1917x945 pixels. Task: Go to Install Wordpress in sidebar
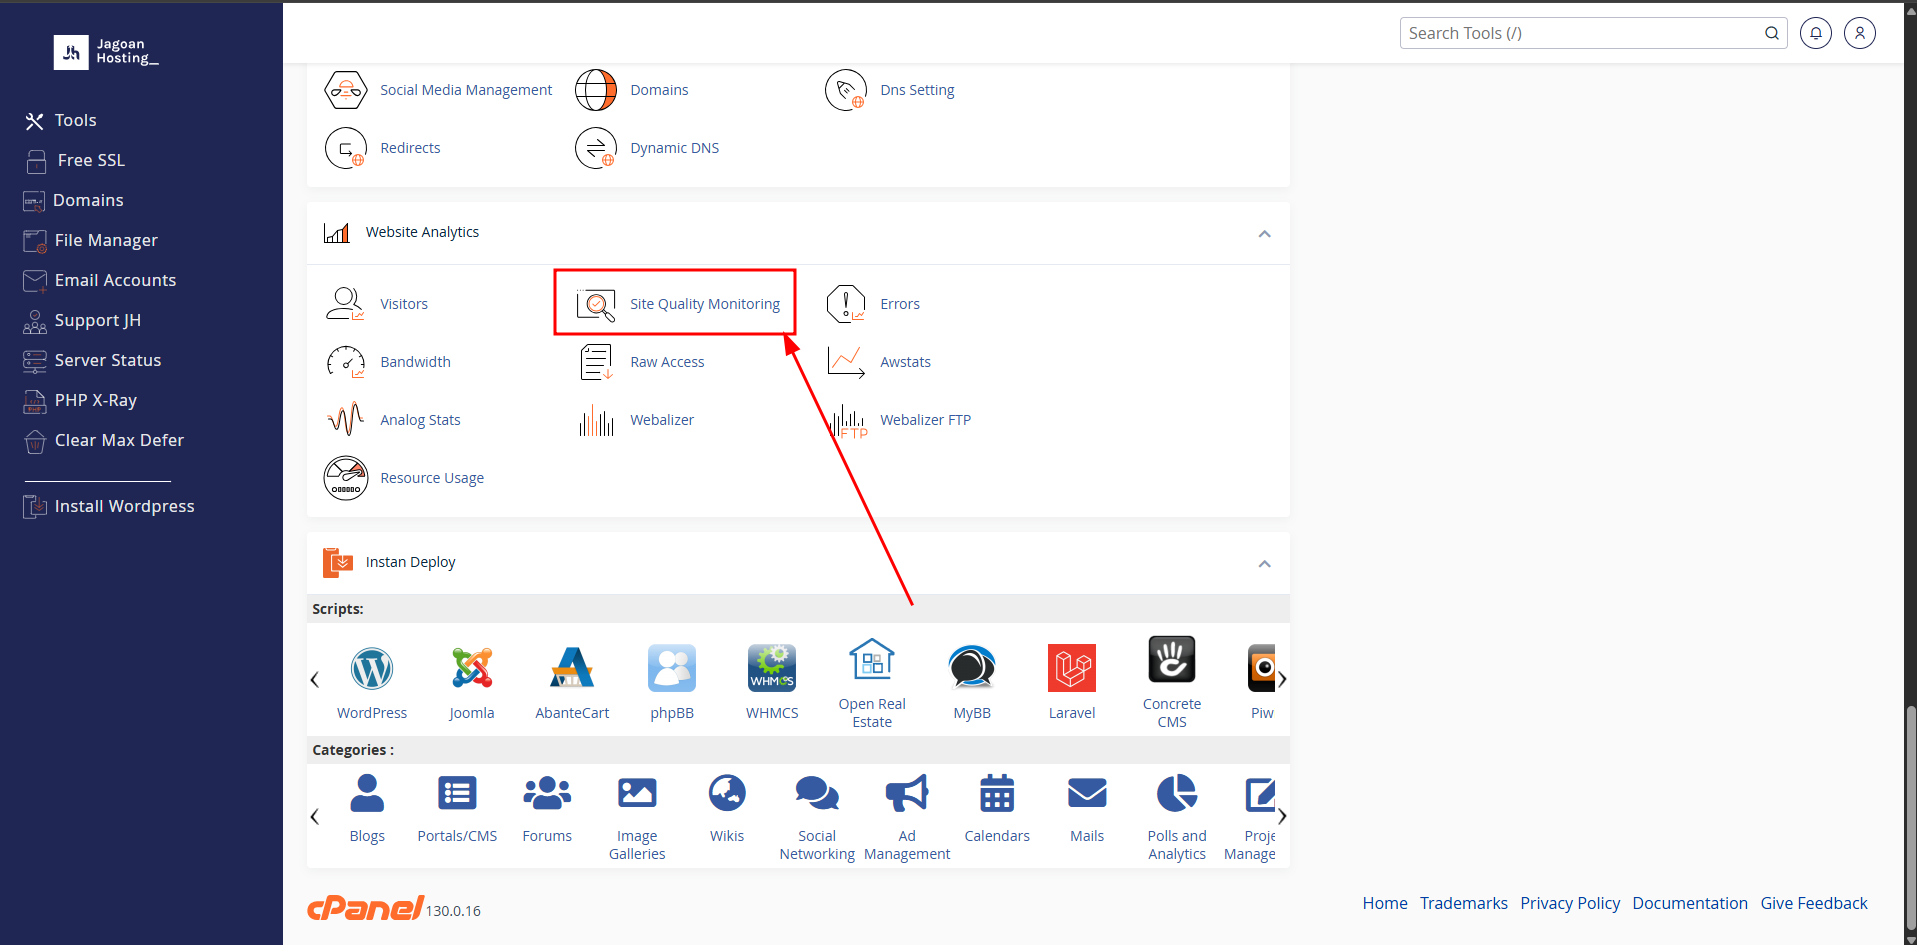[124, 506]
